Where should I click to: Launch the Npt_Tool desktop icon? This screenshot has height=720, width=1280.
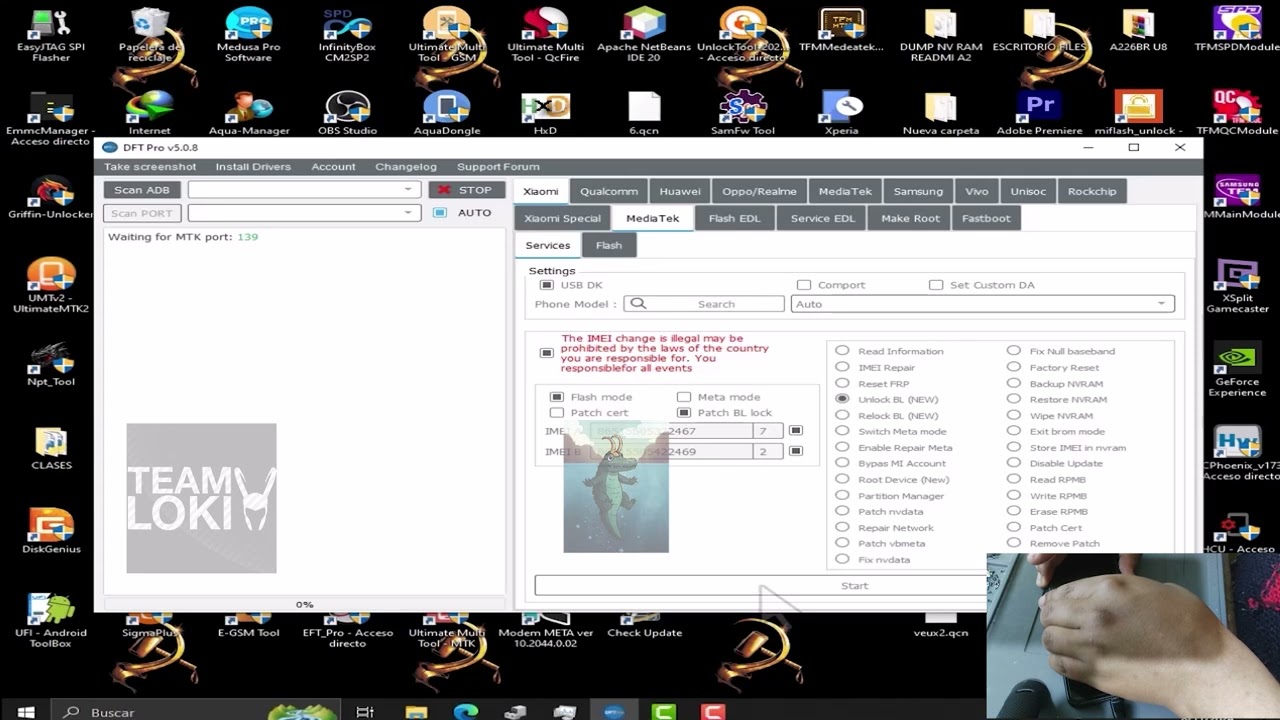click(51, 365)
